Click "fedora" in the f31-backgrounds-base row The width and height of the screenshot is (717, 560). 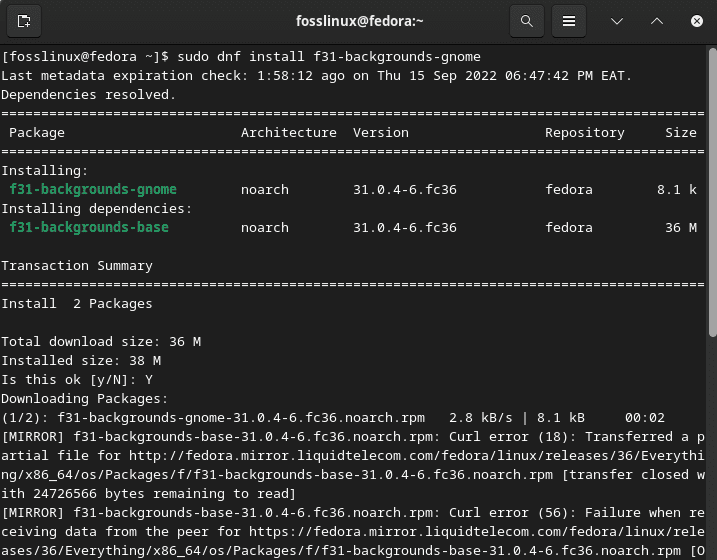(569, 227)
